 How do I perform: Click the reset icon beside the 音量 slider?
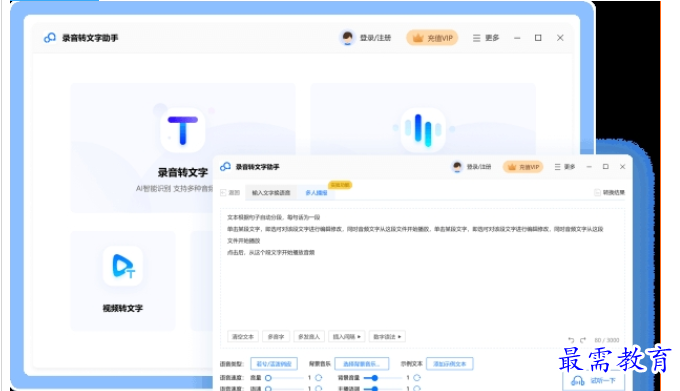coord(318,378)
